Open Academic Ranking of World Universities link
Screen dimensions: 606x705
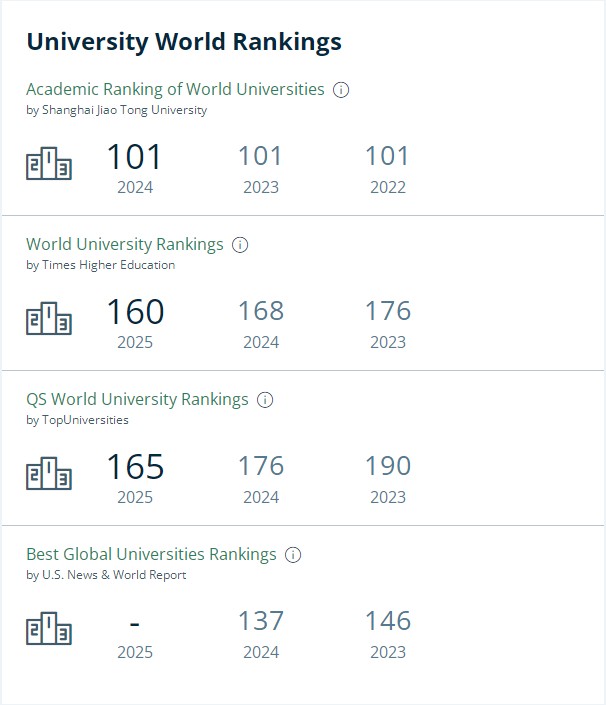click(x=175, y=89)
